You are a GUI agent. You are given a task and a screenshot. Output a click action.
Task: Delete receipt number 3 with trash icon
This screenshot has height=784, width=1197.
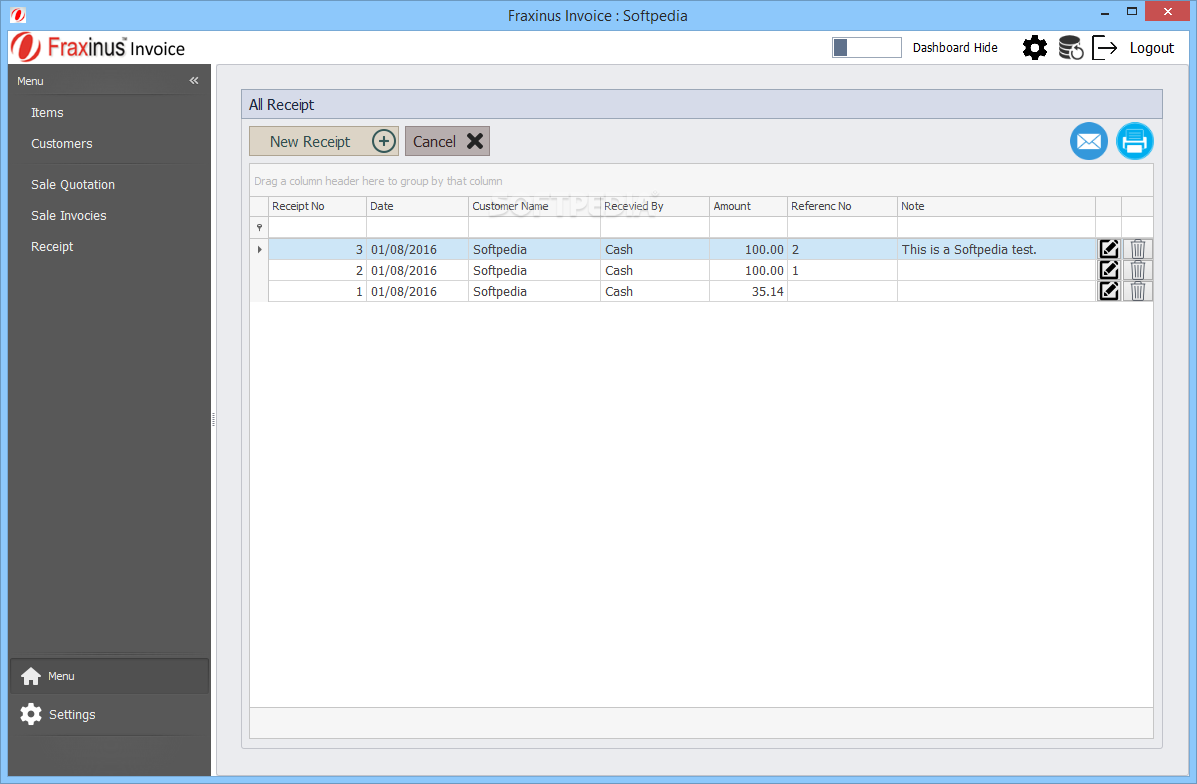tap(1137, 249)
